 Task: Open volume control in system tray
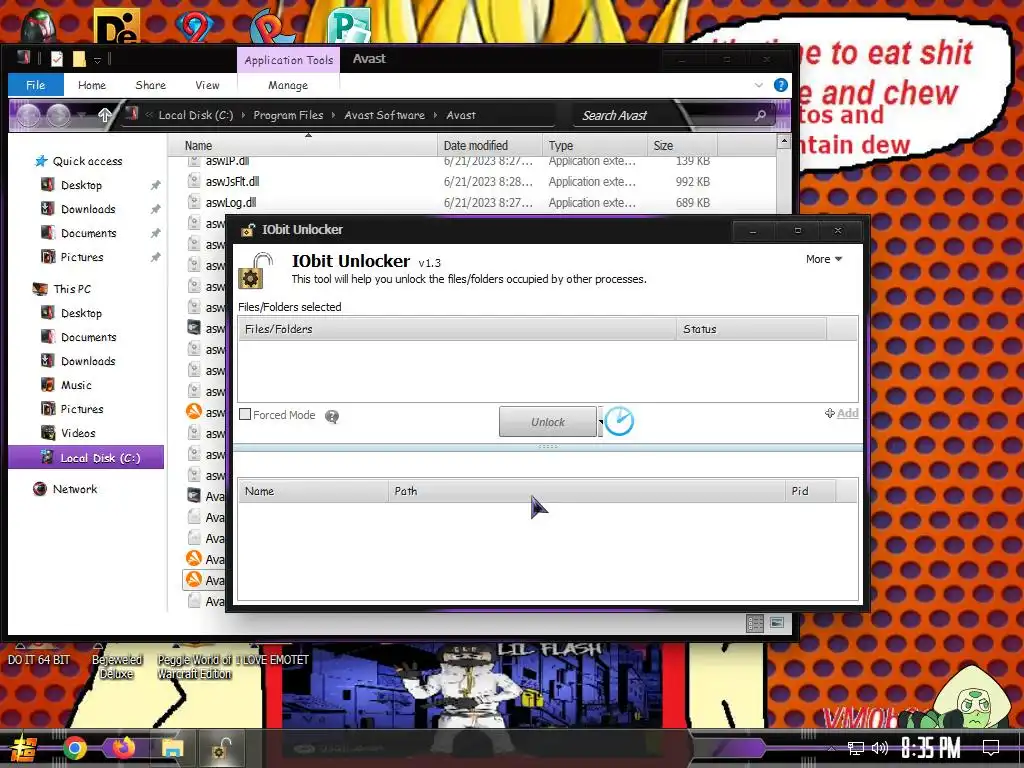tap(879, 748)
